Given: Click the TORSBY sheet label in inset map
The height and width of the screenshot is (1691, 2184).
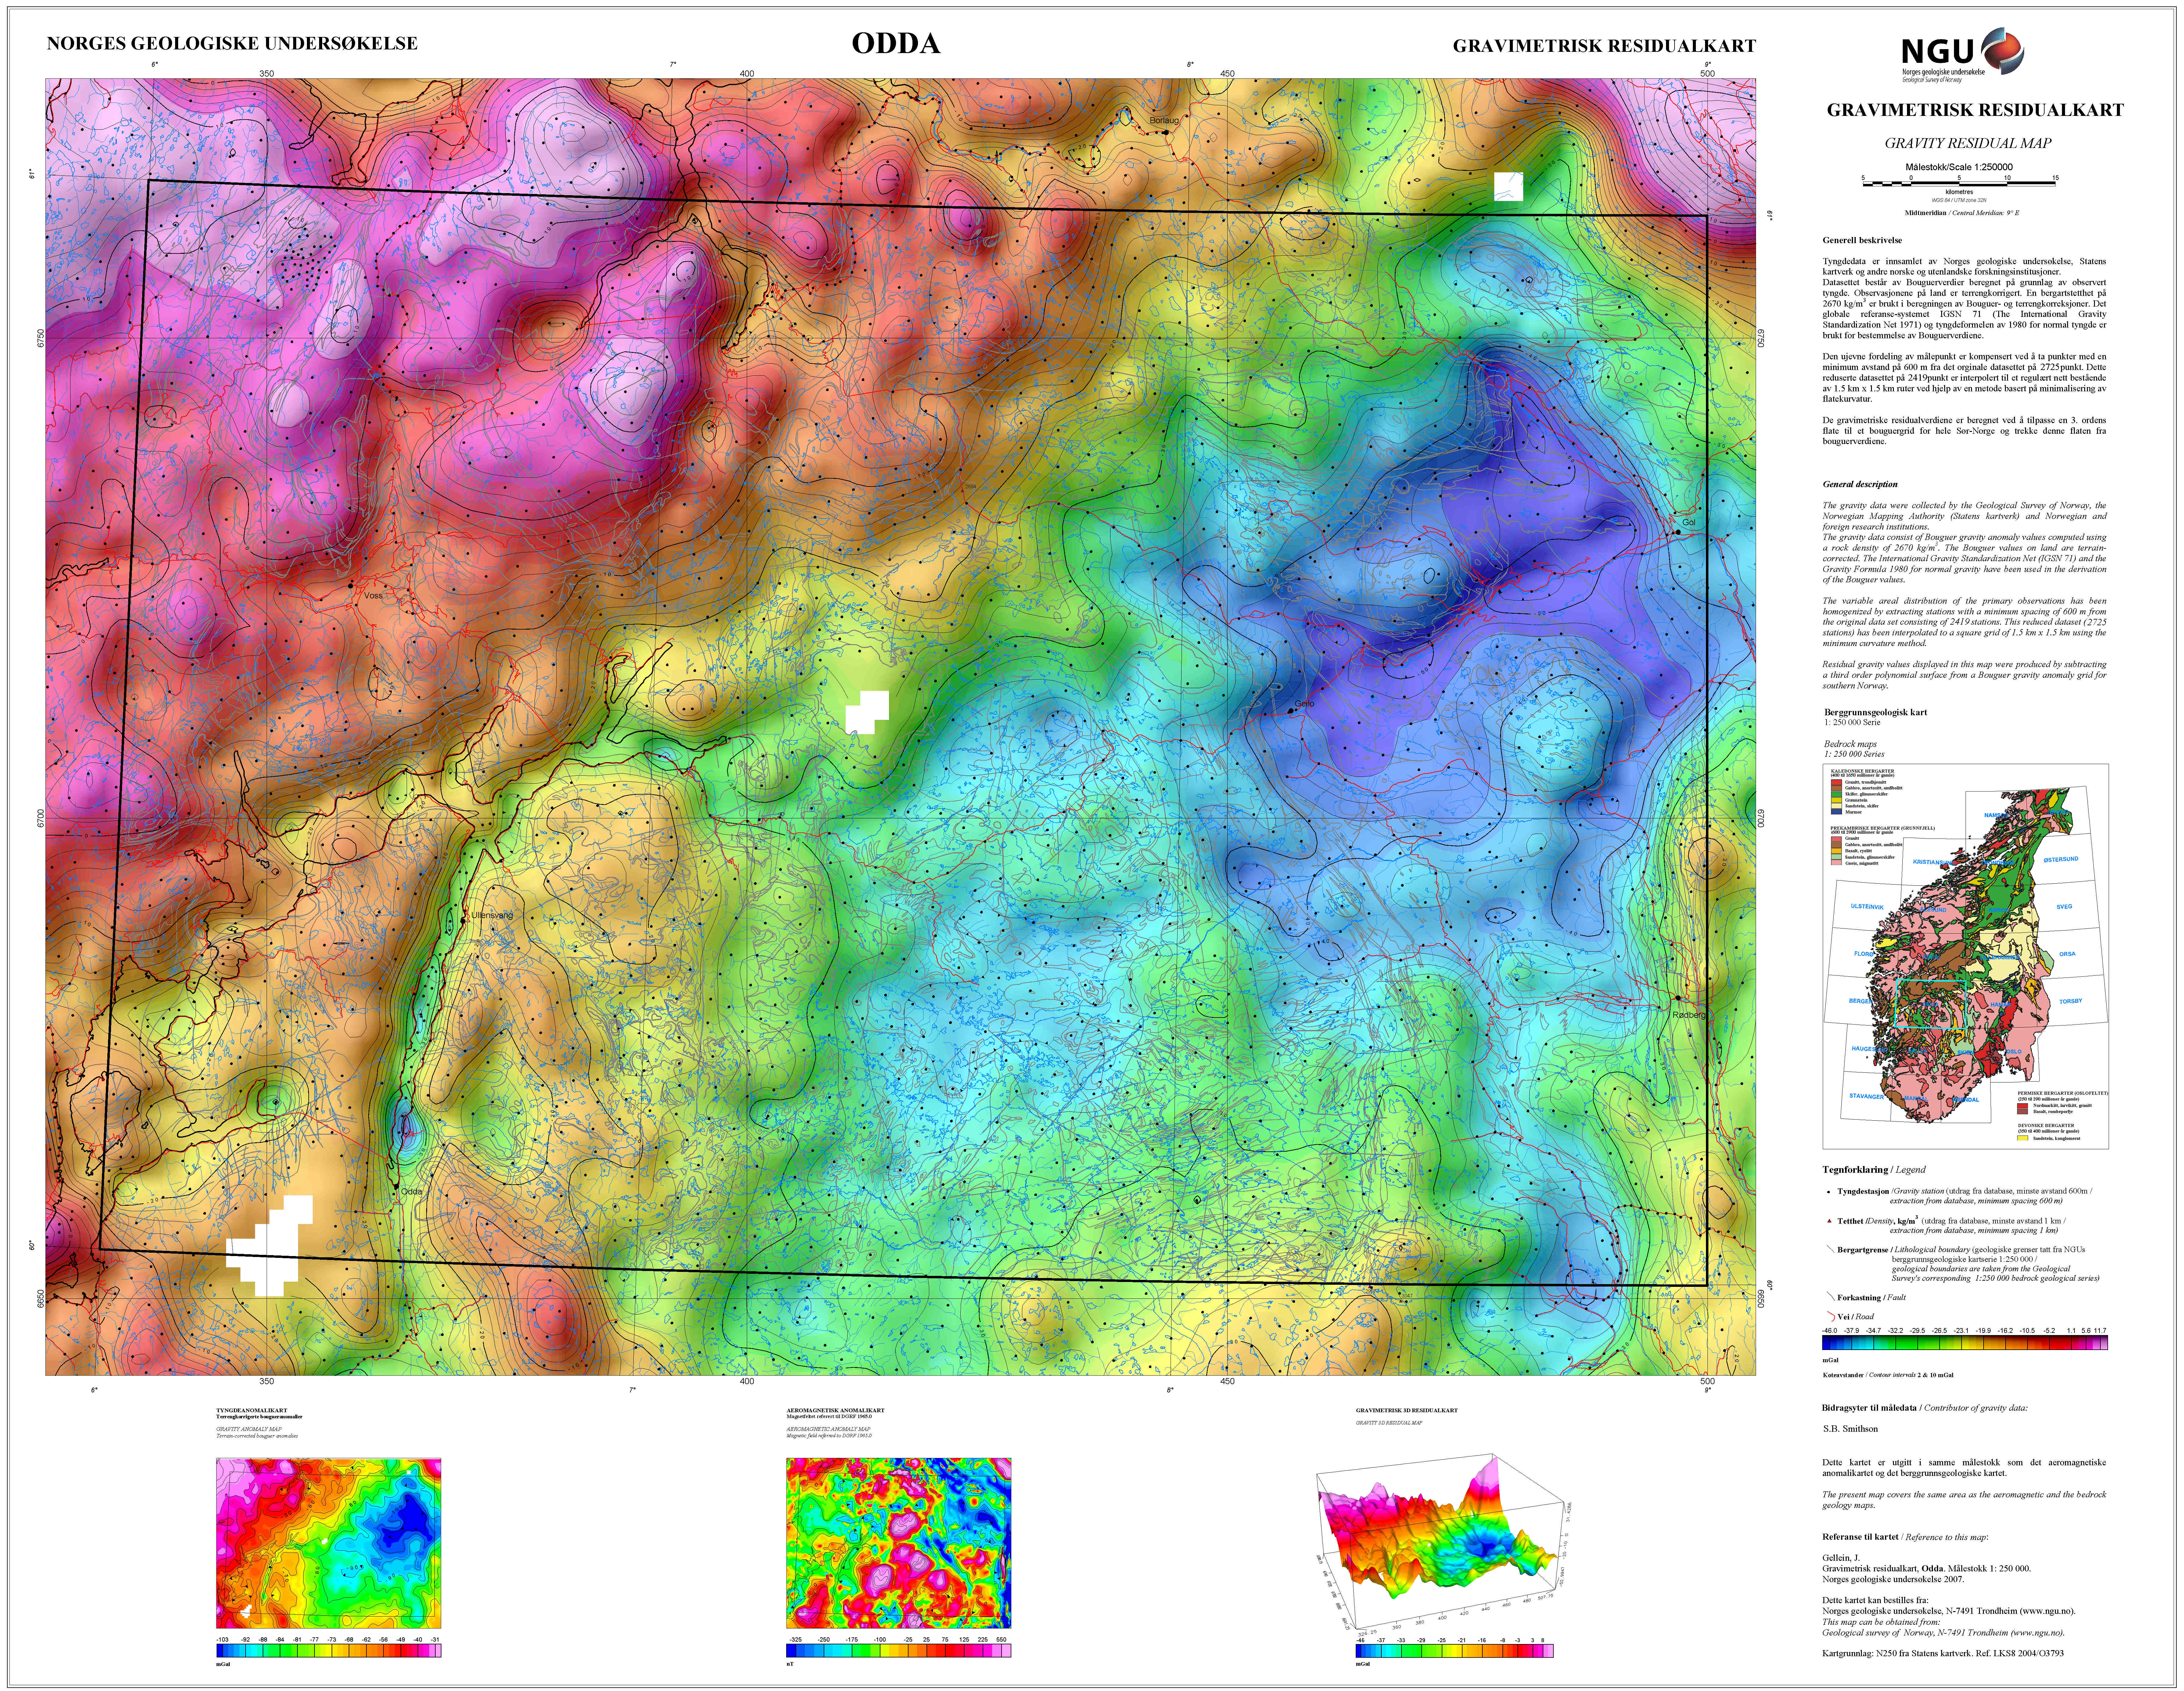Looking at the screenshot, I should [2071, 1001].
